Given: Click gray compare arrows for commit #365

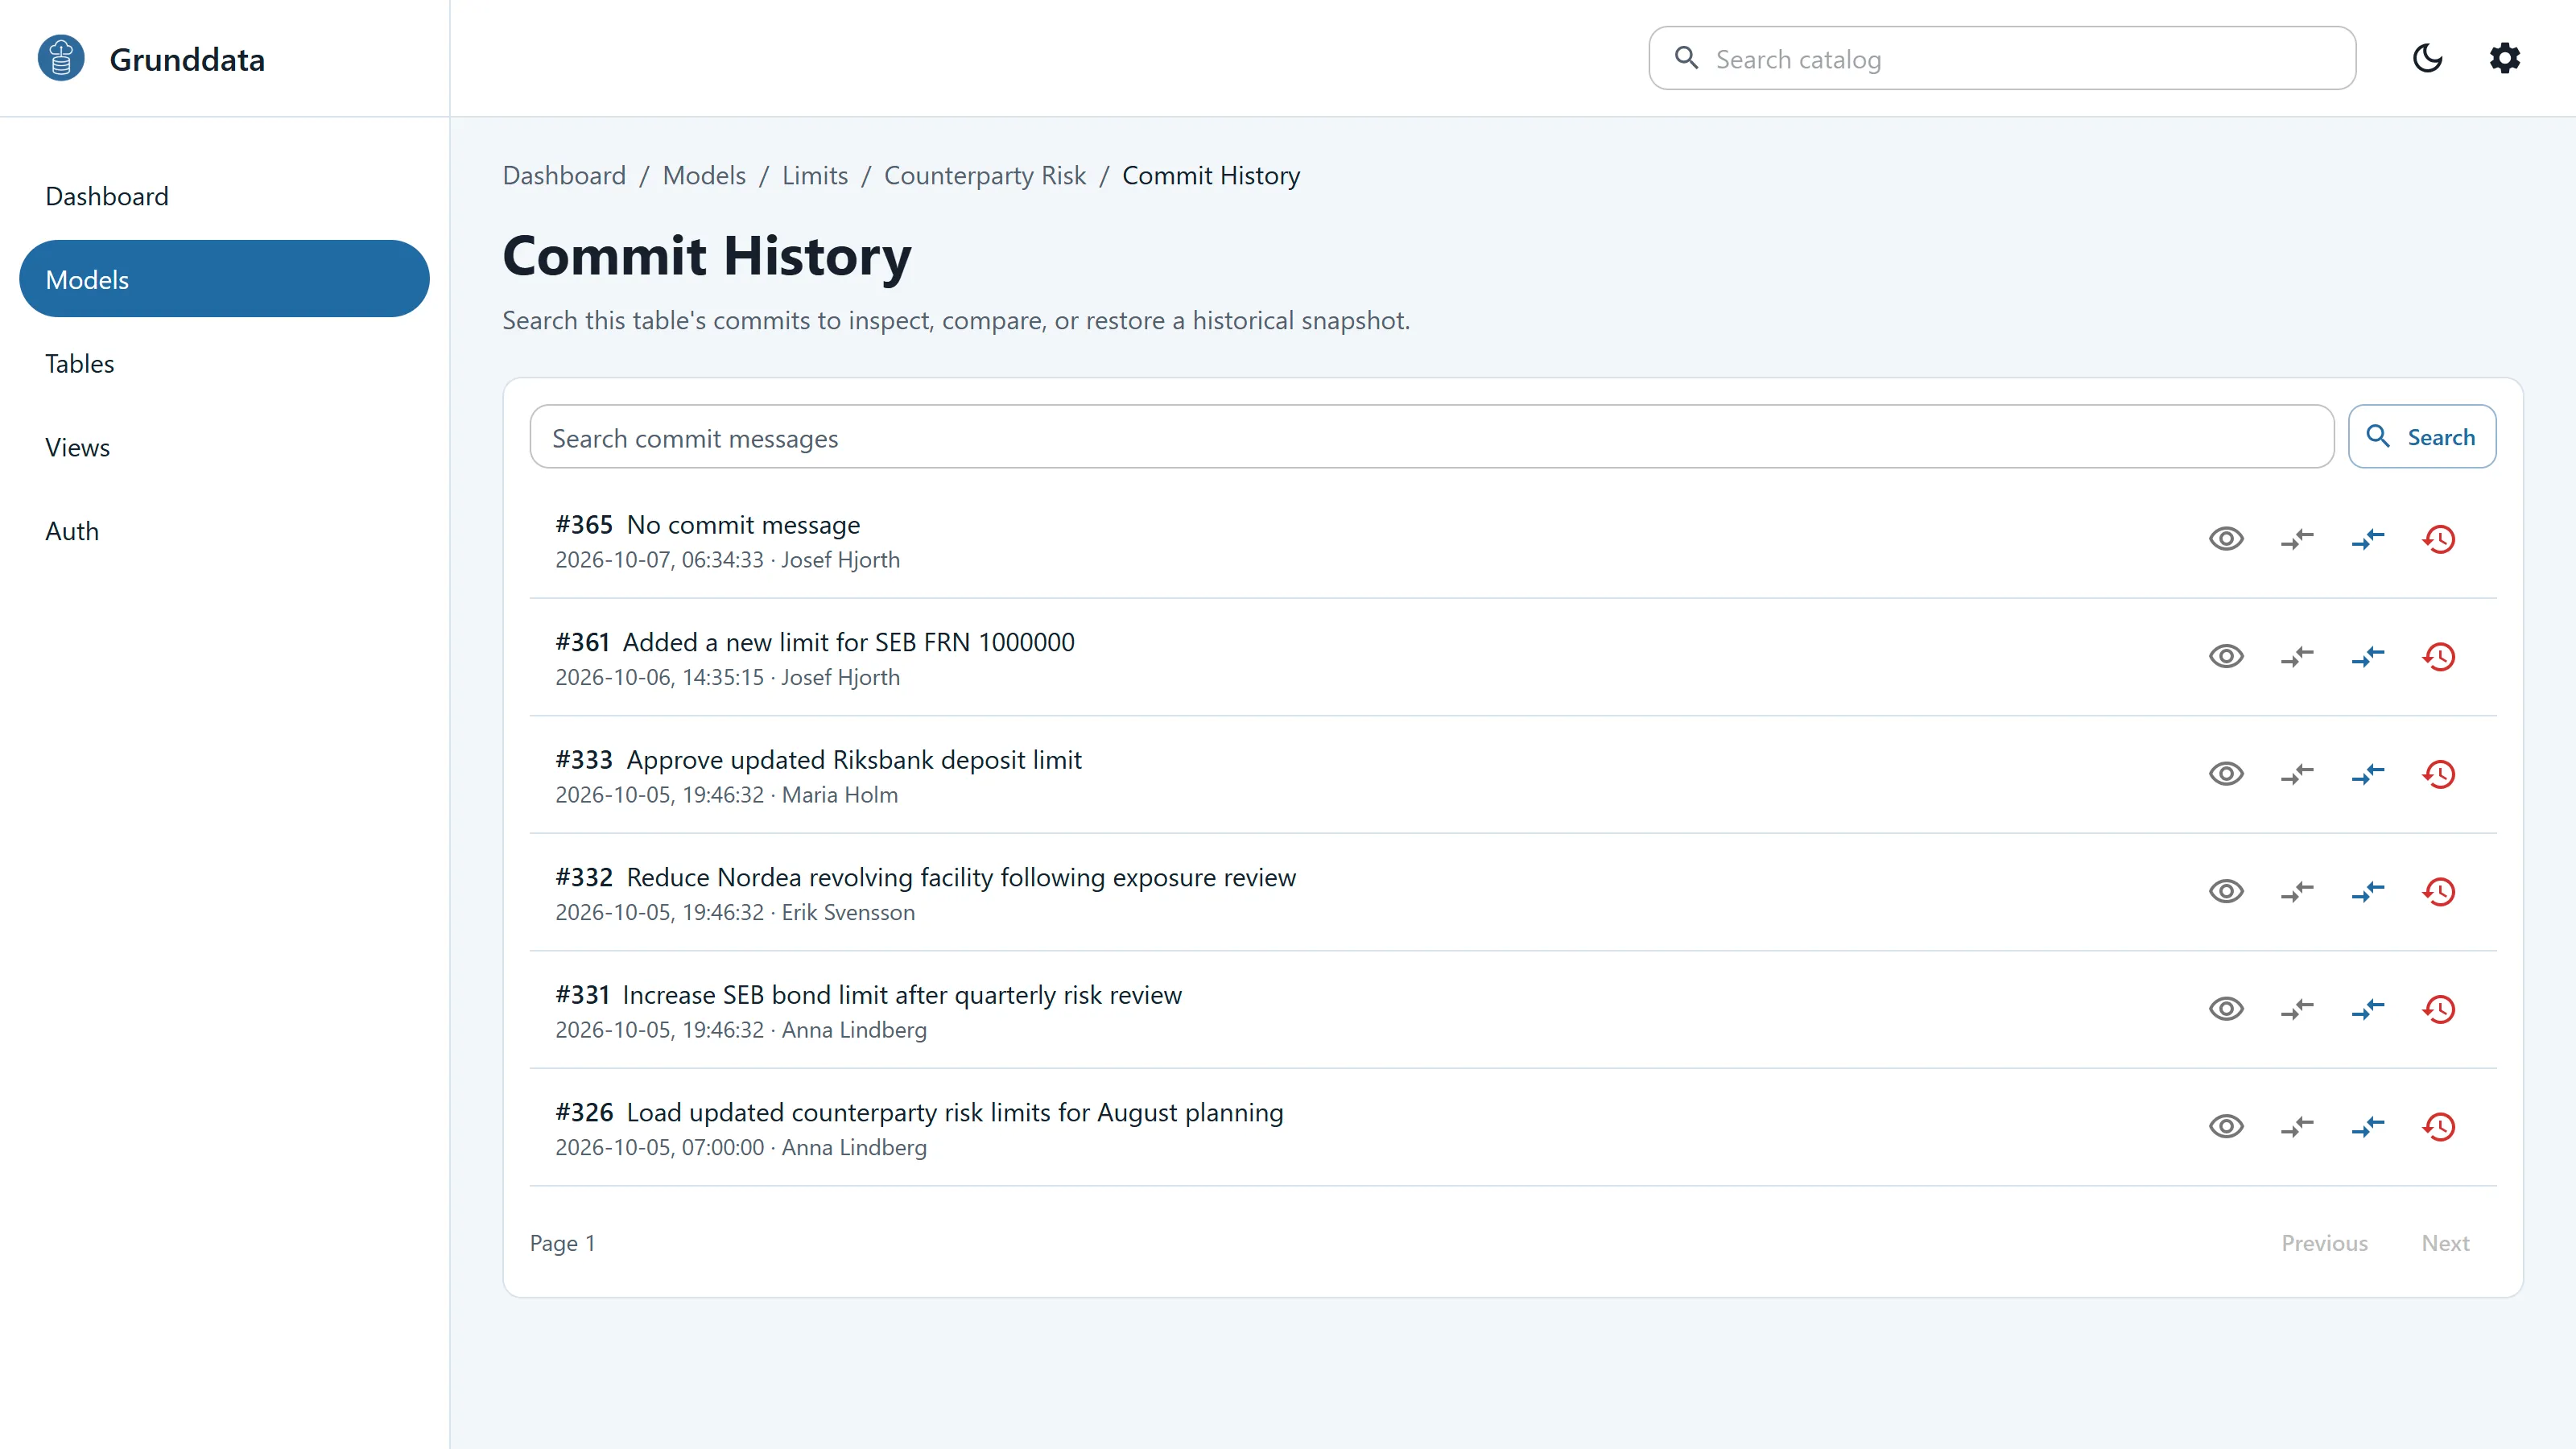Looking at the screenshot, I should (x=2297, y=539).
